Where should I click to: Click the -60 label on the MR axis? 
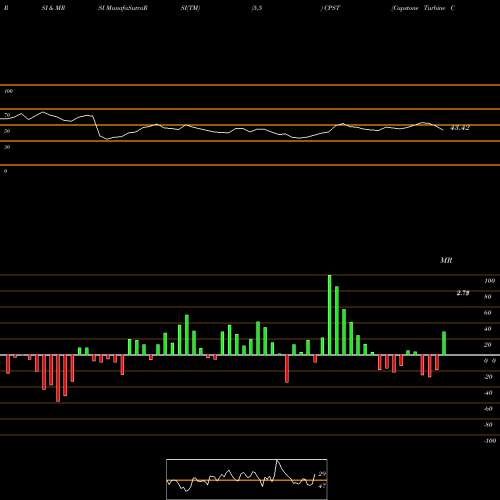[x=488, y=409]
